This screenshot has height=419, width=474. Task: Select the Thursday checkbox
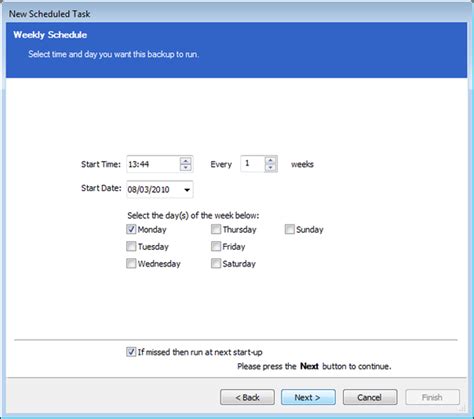216,229
